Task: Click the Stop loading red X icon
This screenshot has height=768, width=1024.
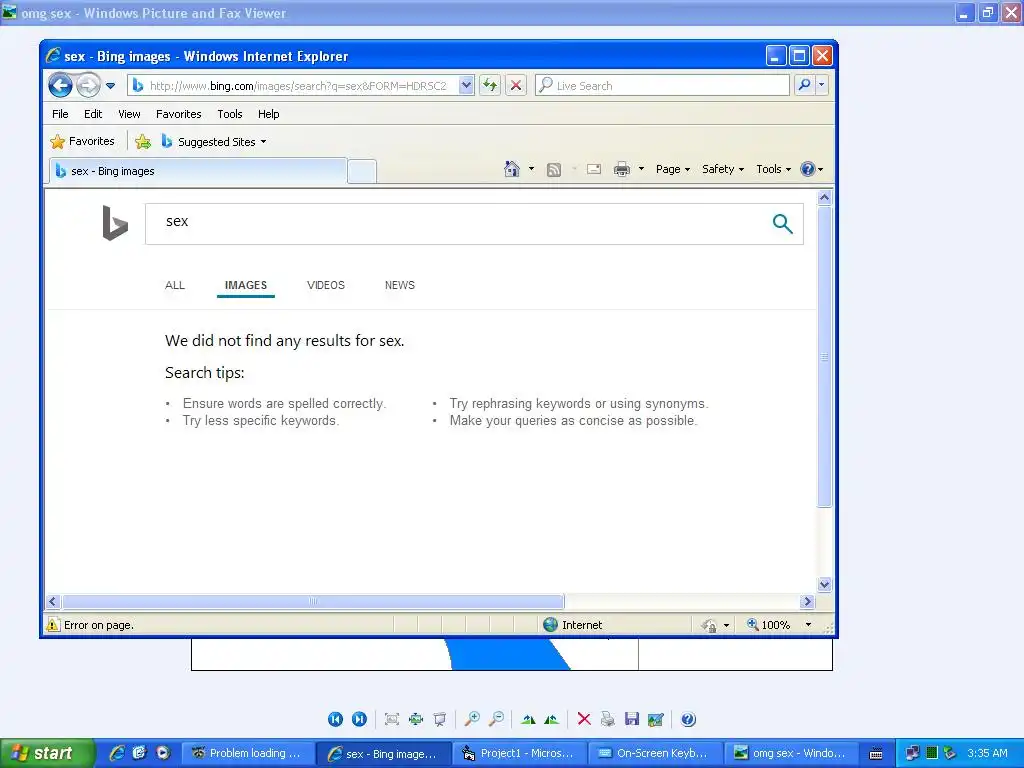Action: tap(515, 85)
